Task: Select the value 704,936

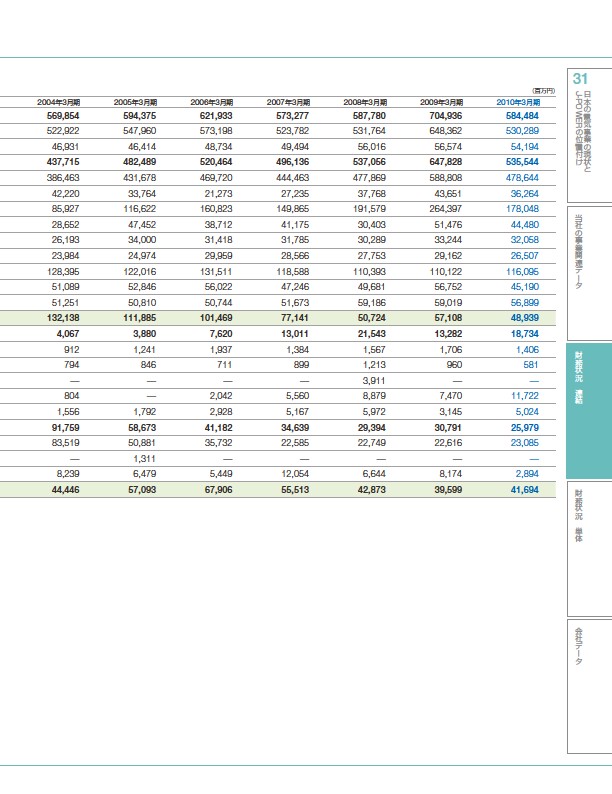Action: [446, 115]
